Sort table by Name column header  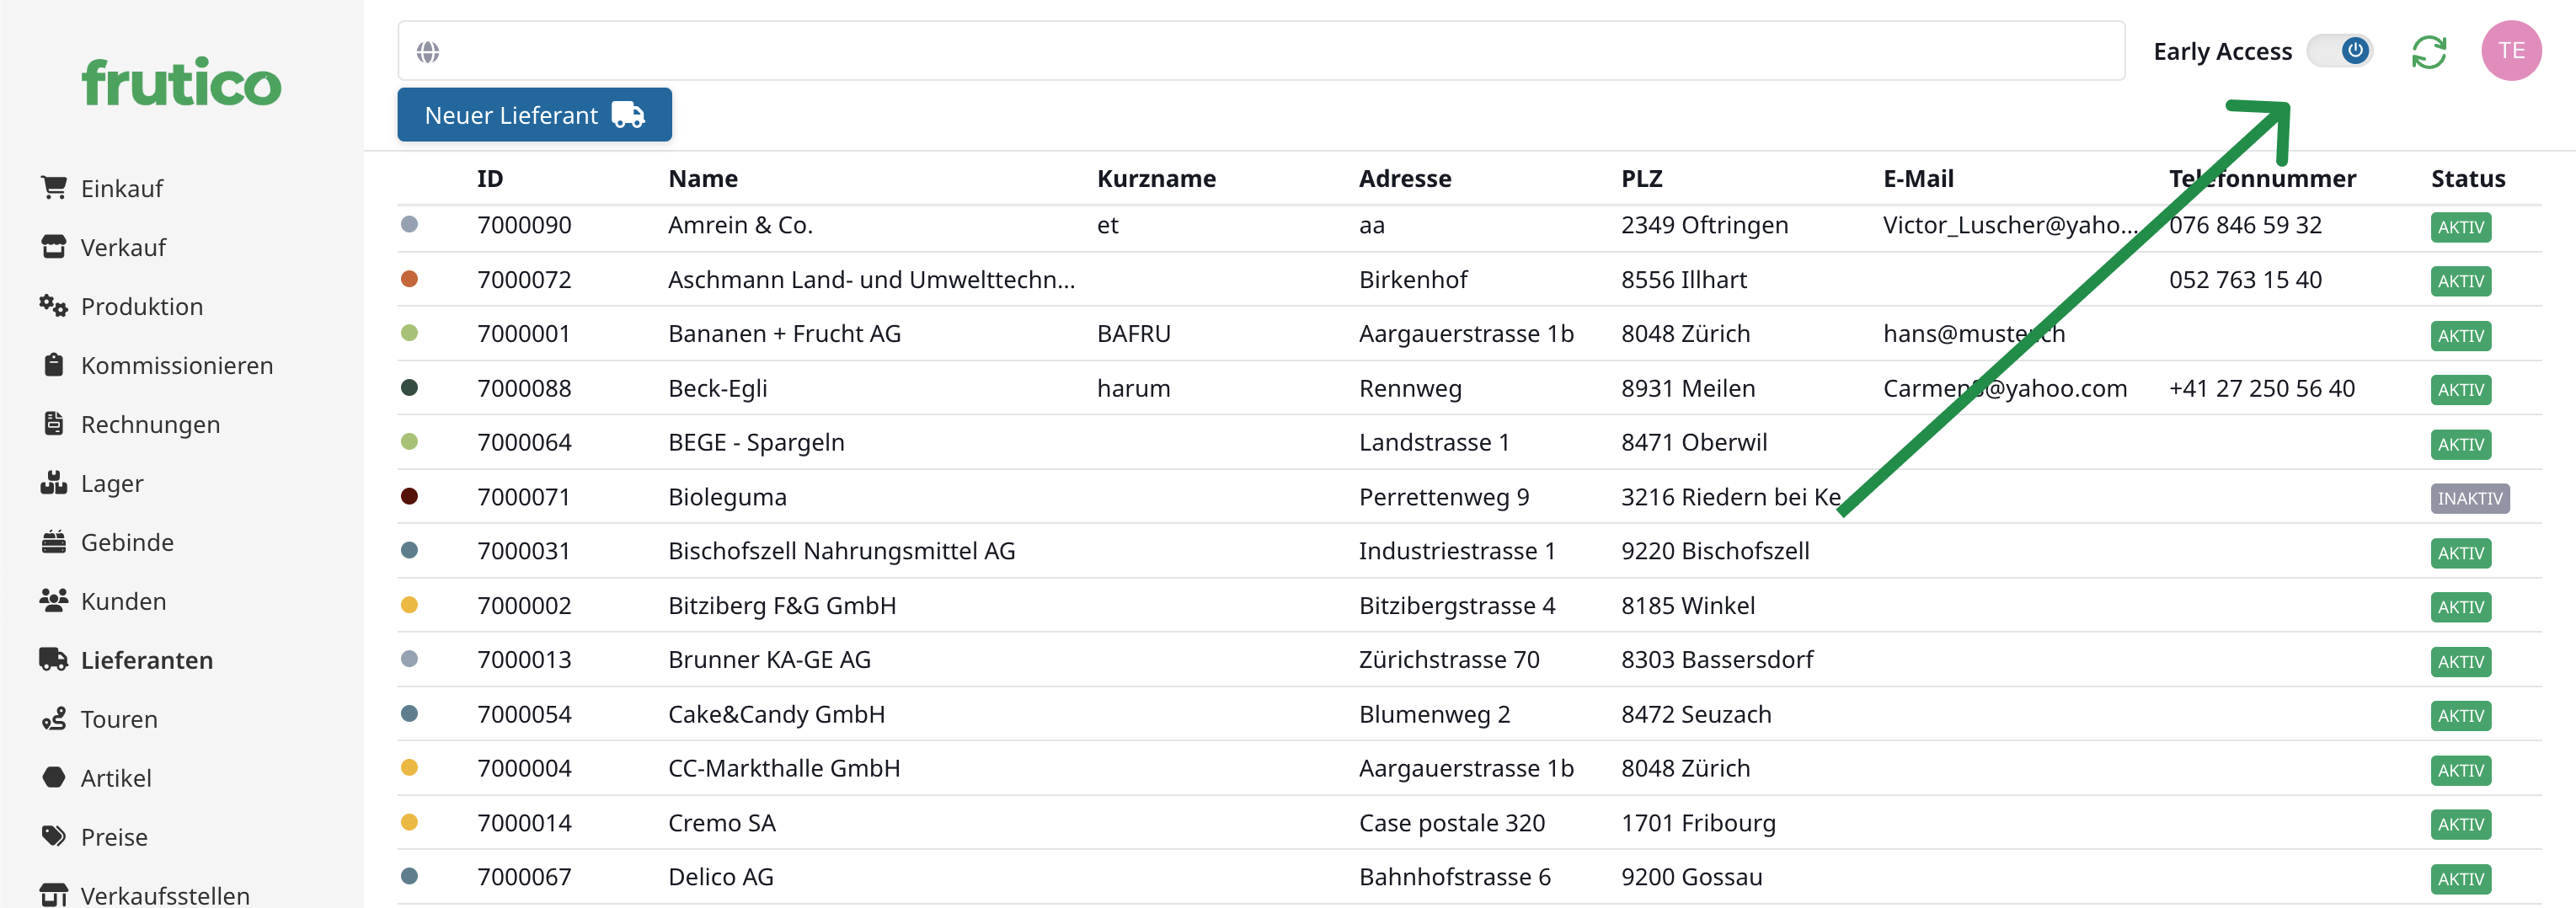[703, 178]
